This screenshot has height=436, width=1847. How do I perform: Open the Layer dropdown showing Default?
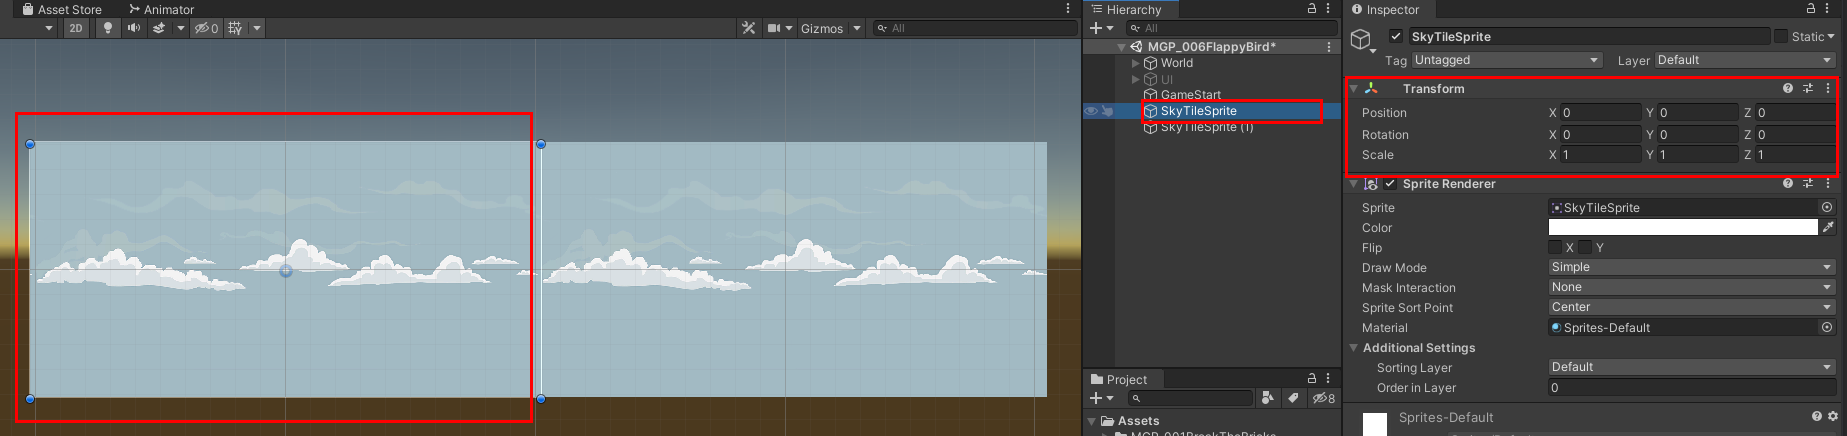[1745, 60]
